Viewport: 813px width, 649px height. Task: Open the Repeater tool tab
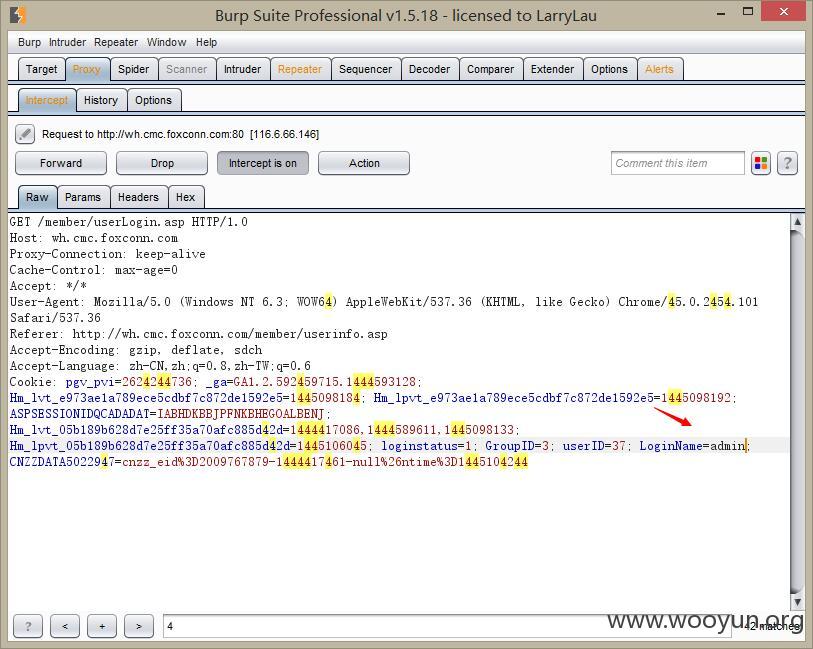pyautogui.click(x=300, y=69)
